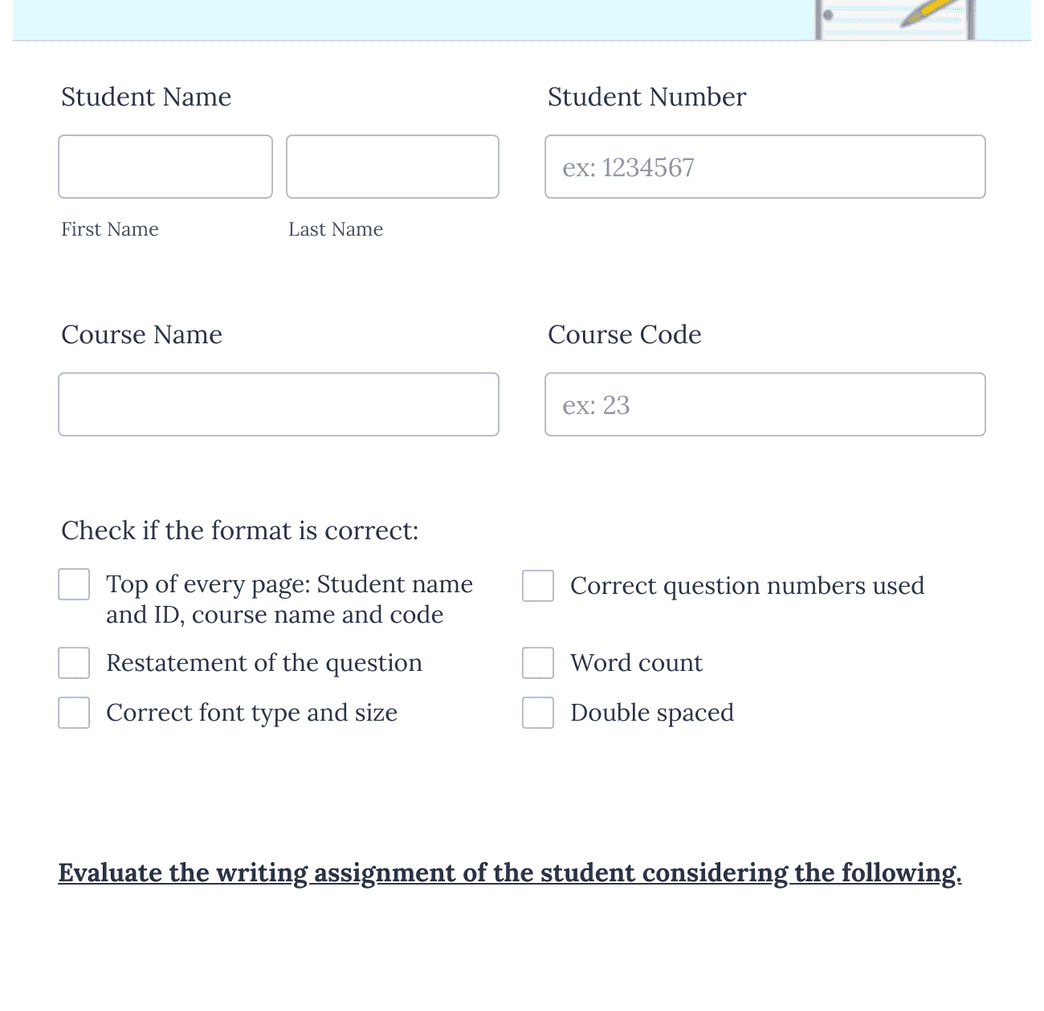
Task: Click the 'Course Code' heading
Action: 624,334
